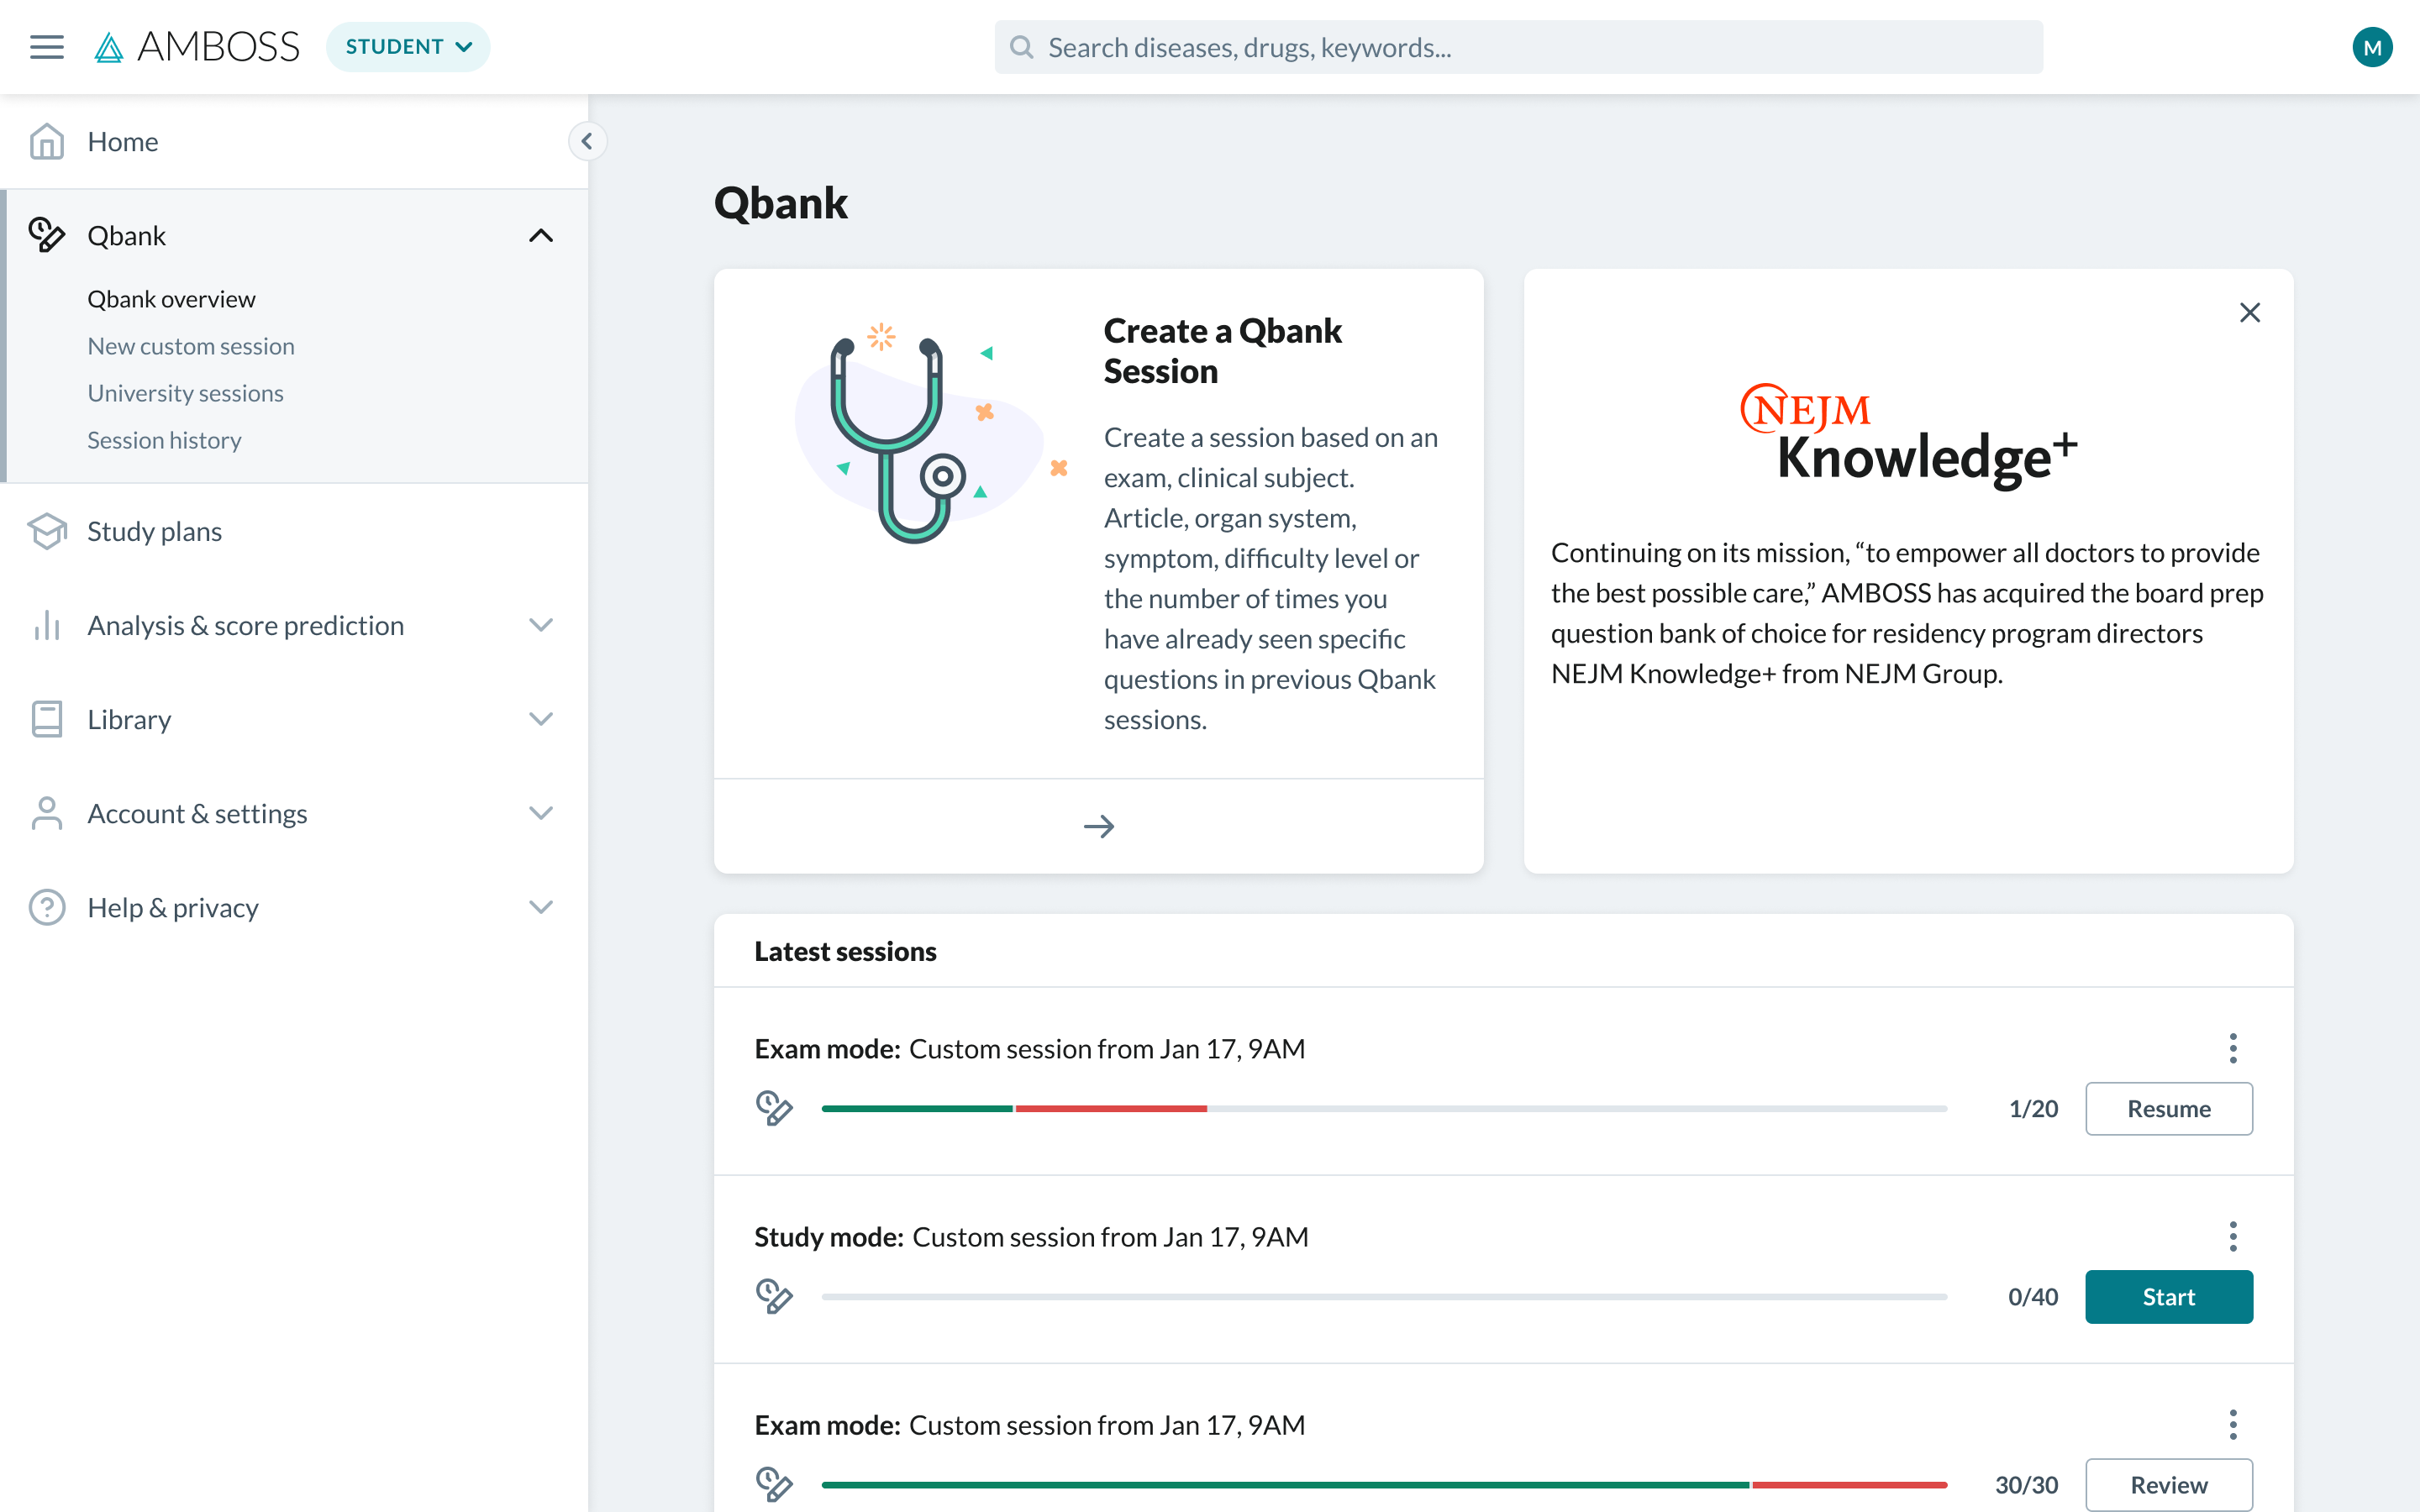The height and width of the screenshot is (1512, 2420).
Task: Open the STUDENT dropdown
Action: (407, 46)
